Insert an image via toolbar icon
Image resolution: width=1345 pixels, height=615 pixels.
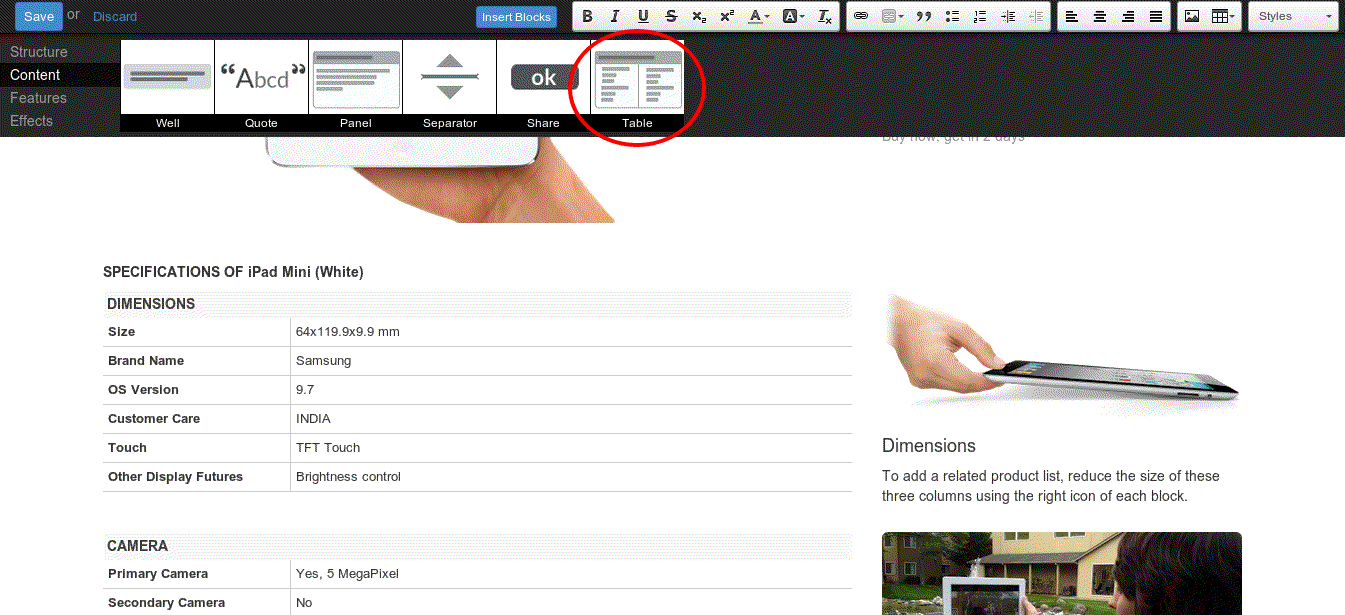point(1192,16)
